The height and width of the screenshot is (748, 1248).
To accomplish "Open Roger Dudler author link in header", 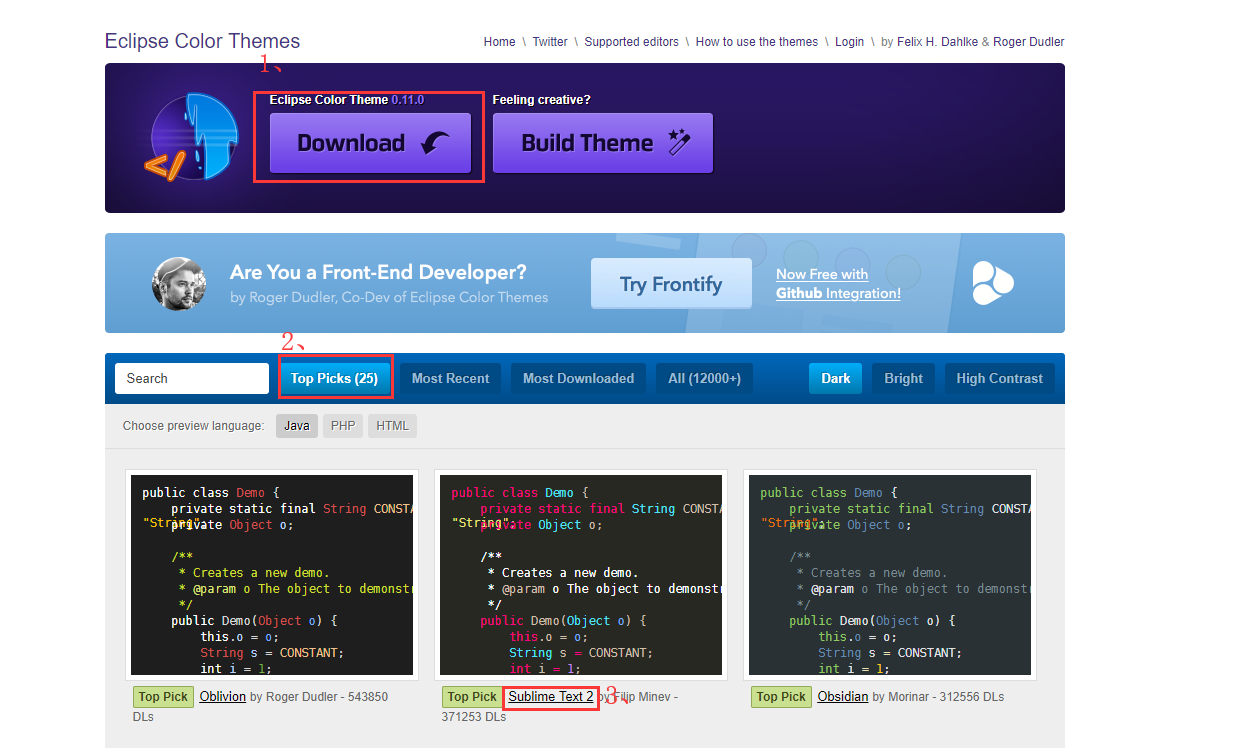I will point(1029,42).
